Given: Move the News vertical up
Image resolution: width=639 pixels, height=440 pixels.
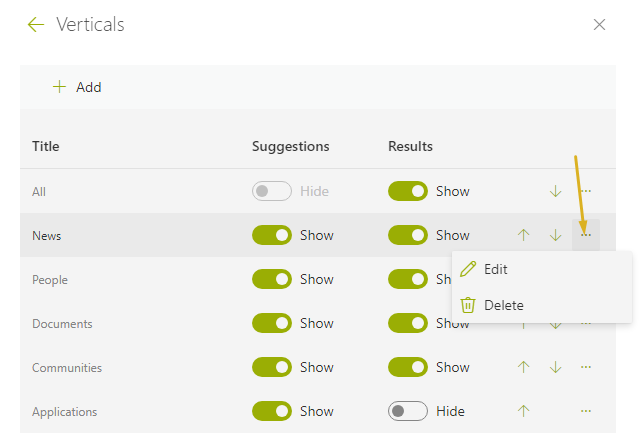Looking at the screenshot, I should (524, 235).
